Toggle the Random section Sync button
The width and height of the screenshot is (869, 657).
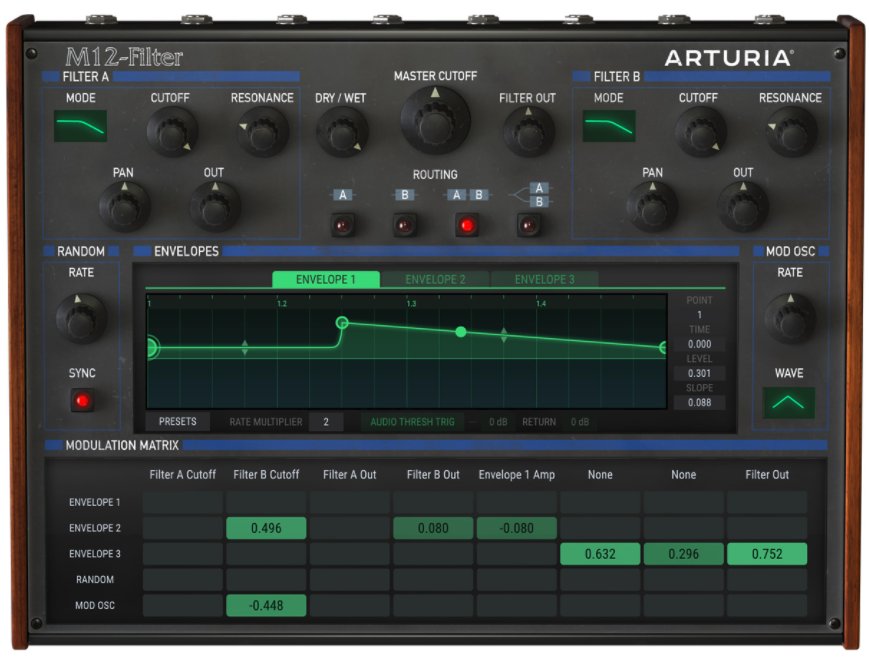pos(82,398)
